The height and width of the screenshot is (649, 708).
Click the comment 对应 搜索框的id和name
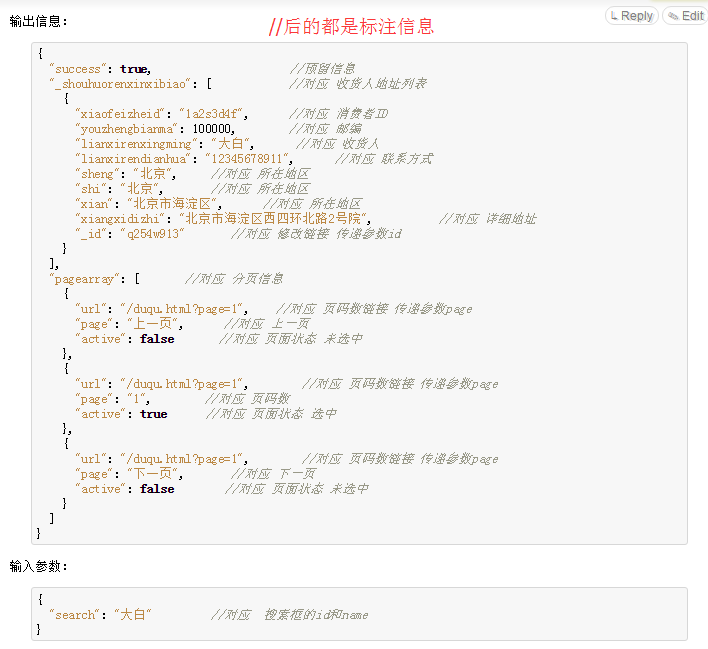(292, 615)
